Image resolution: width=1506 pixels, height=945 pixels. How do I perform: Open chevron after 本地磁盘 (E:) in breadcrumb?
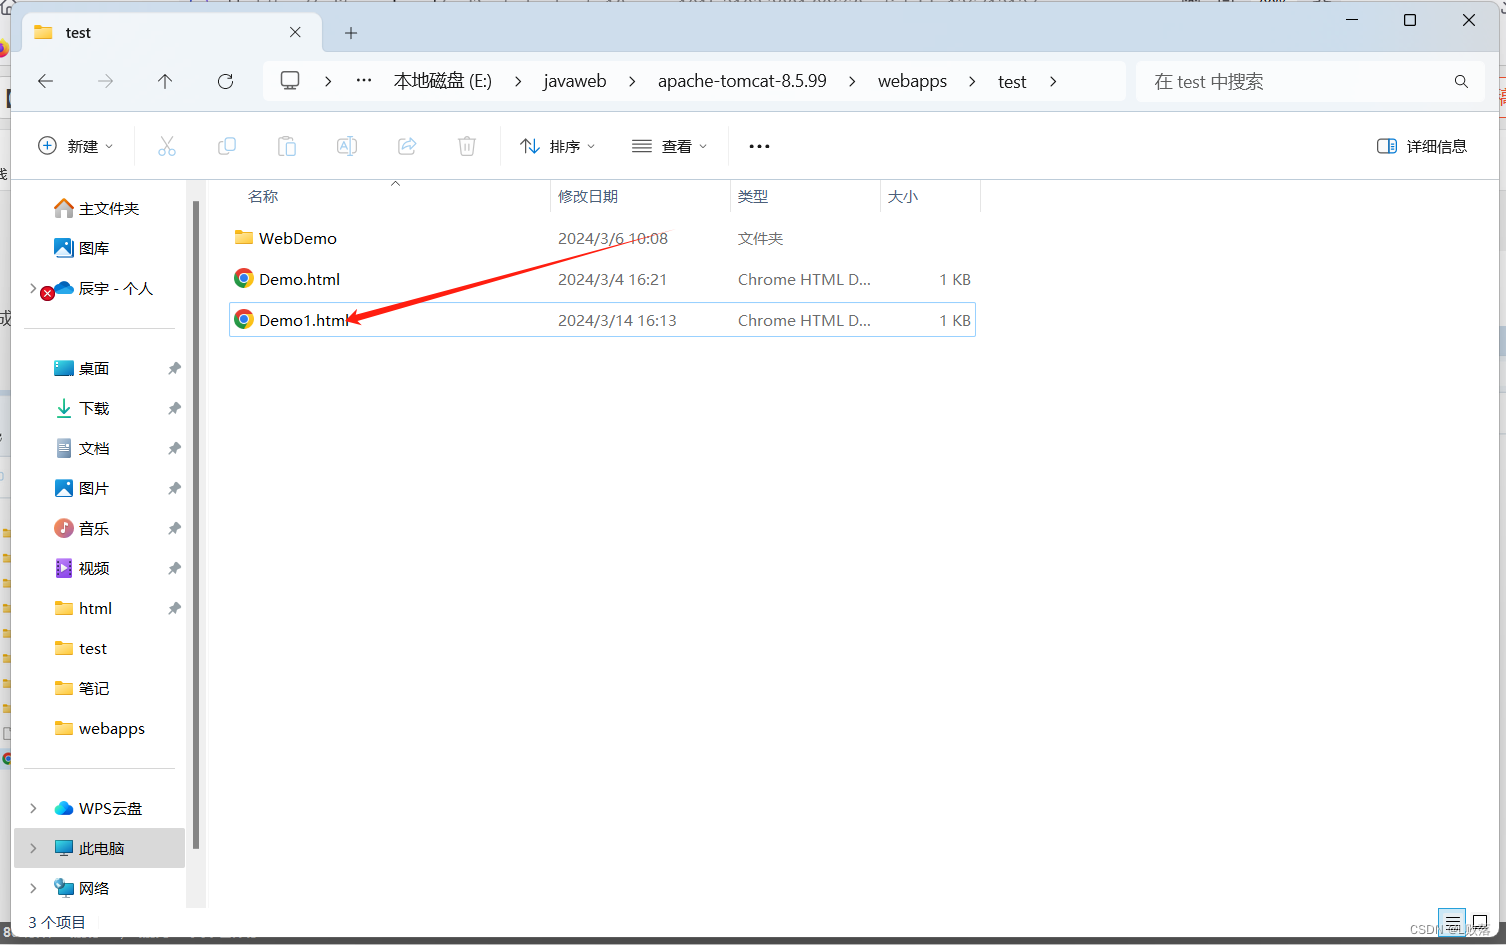[x=518, y=81]
